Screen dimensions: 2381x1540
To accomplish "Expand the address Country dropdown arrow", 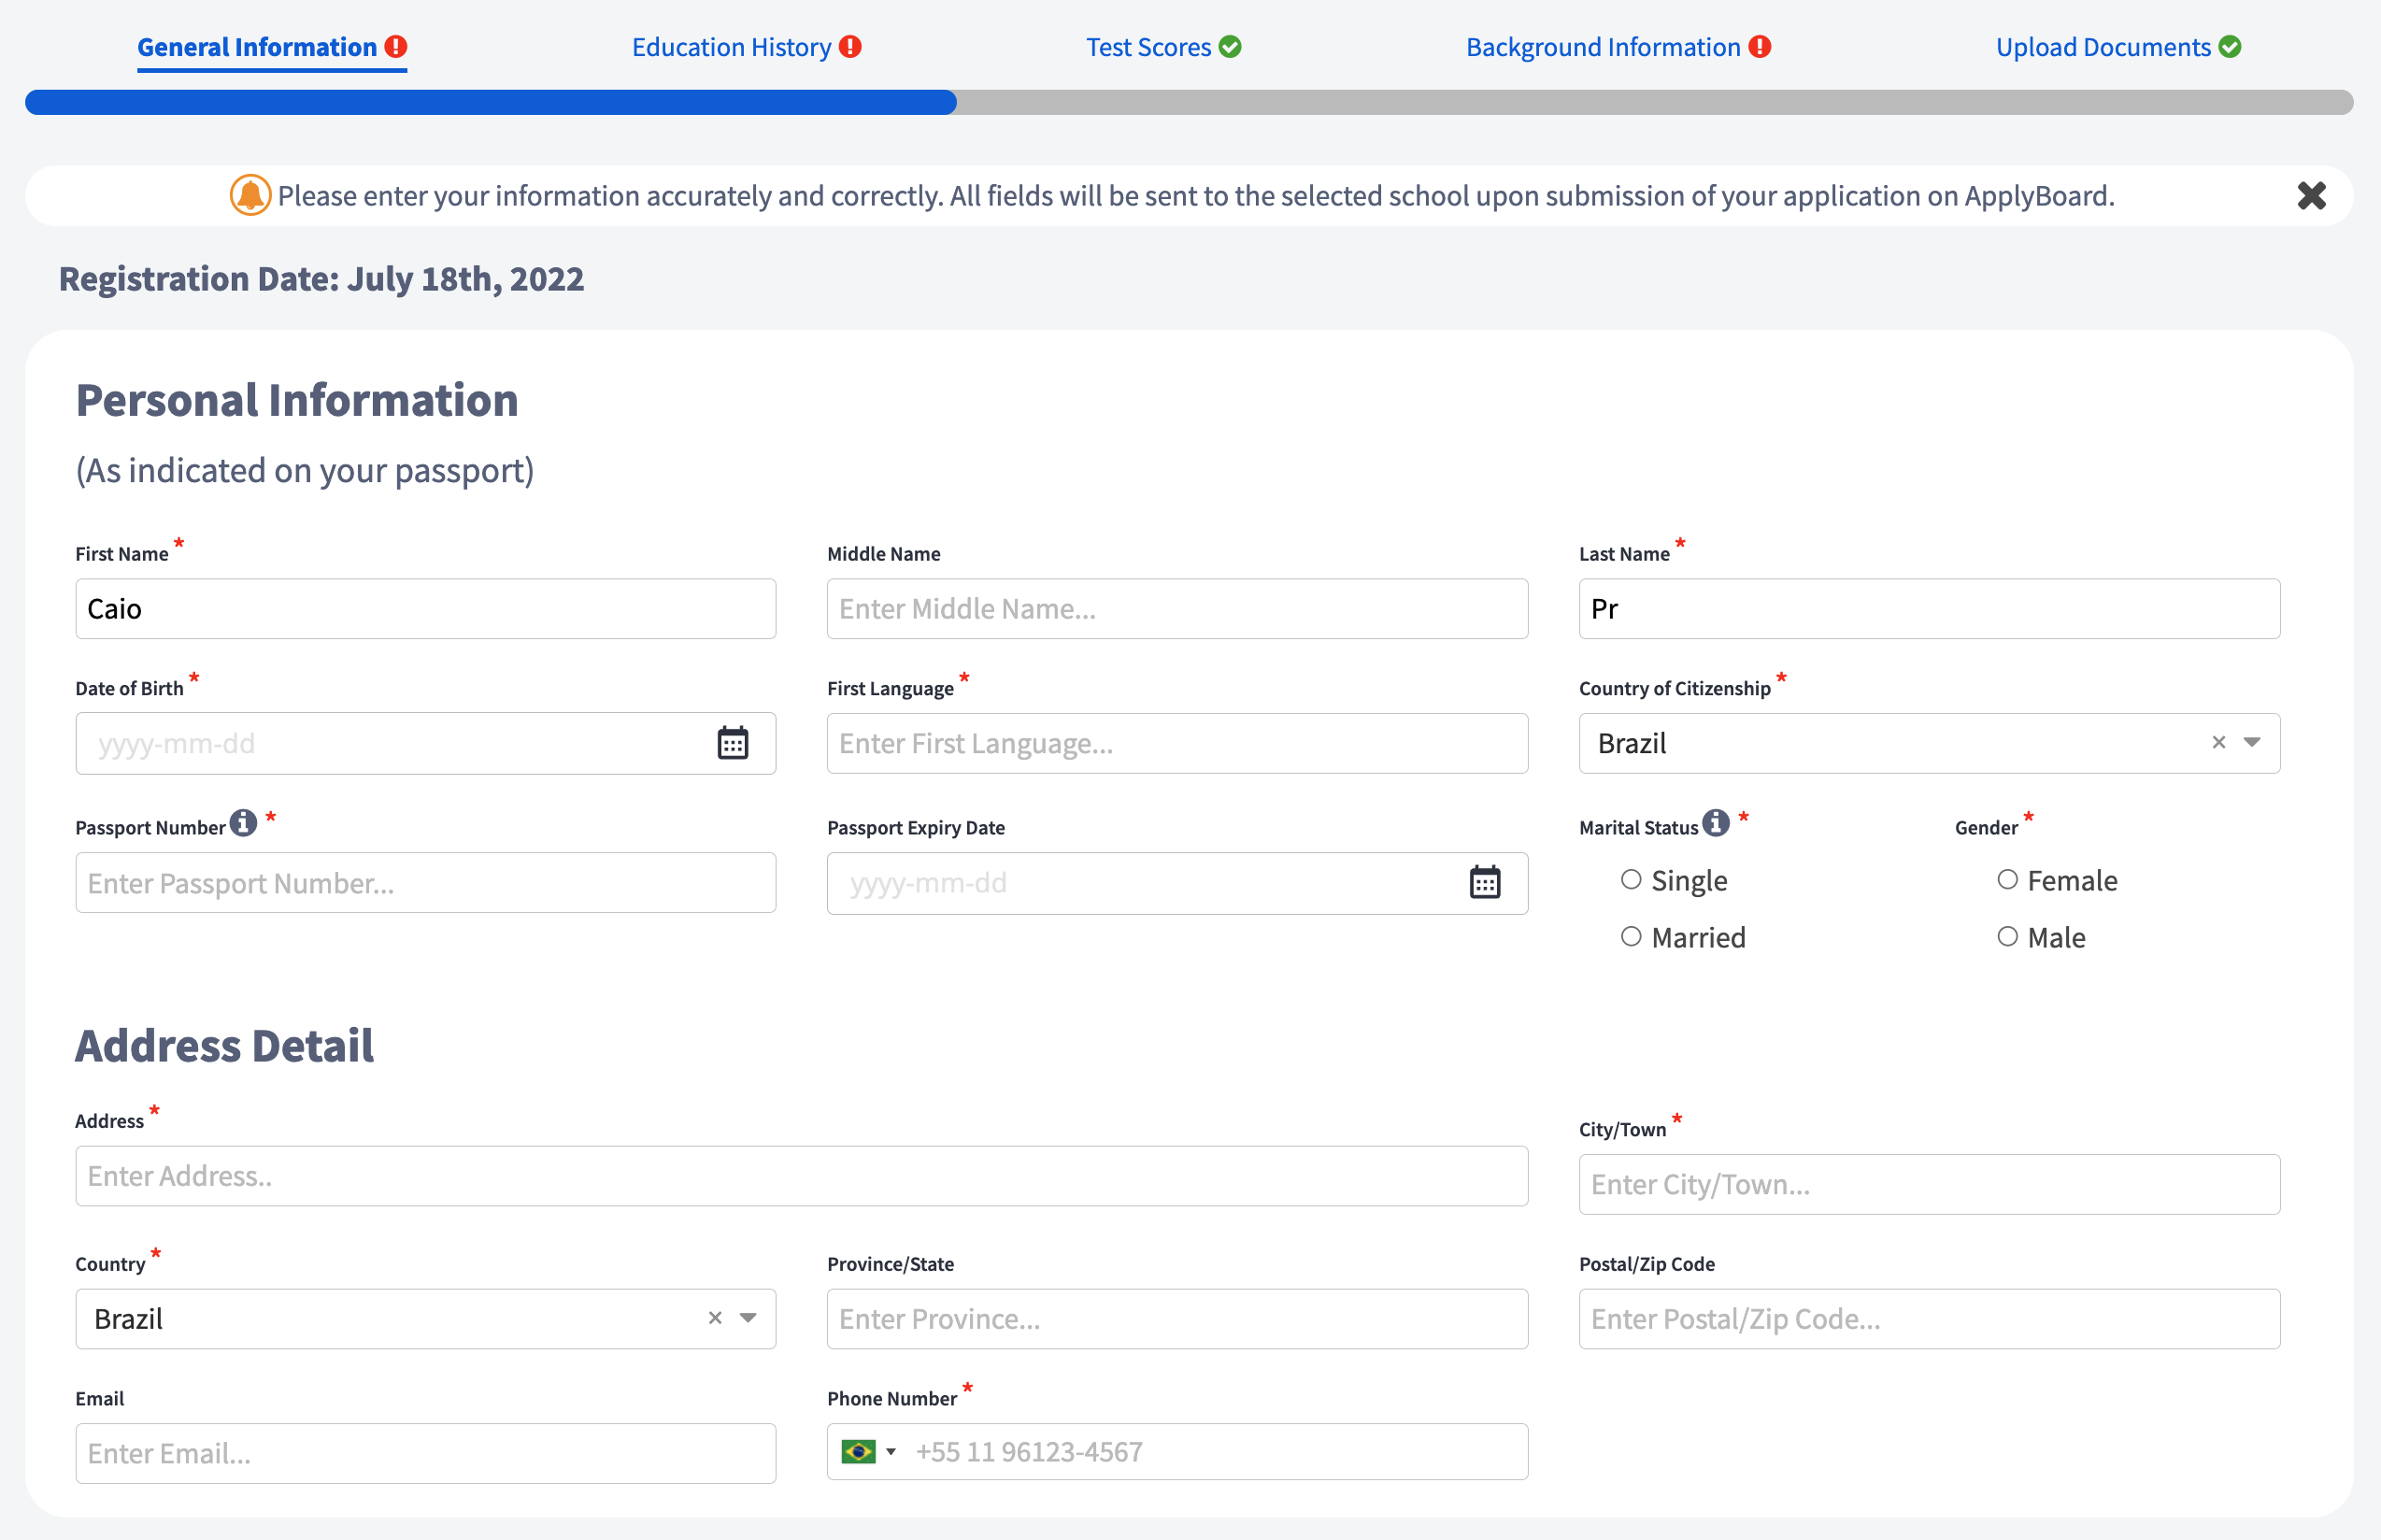I will click(748, 1318).
